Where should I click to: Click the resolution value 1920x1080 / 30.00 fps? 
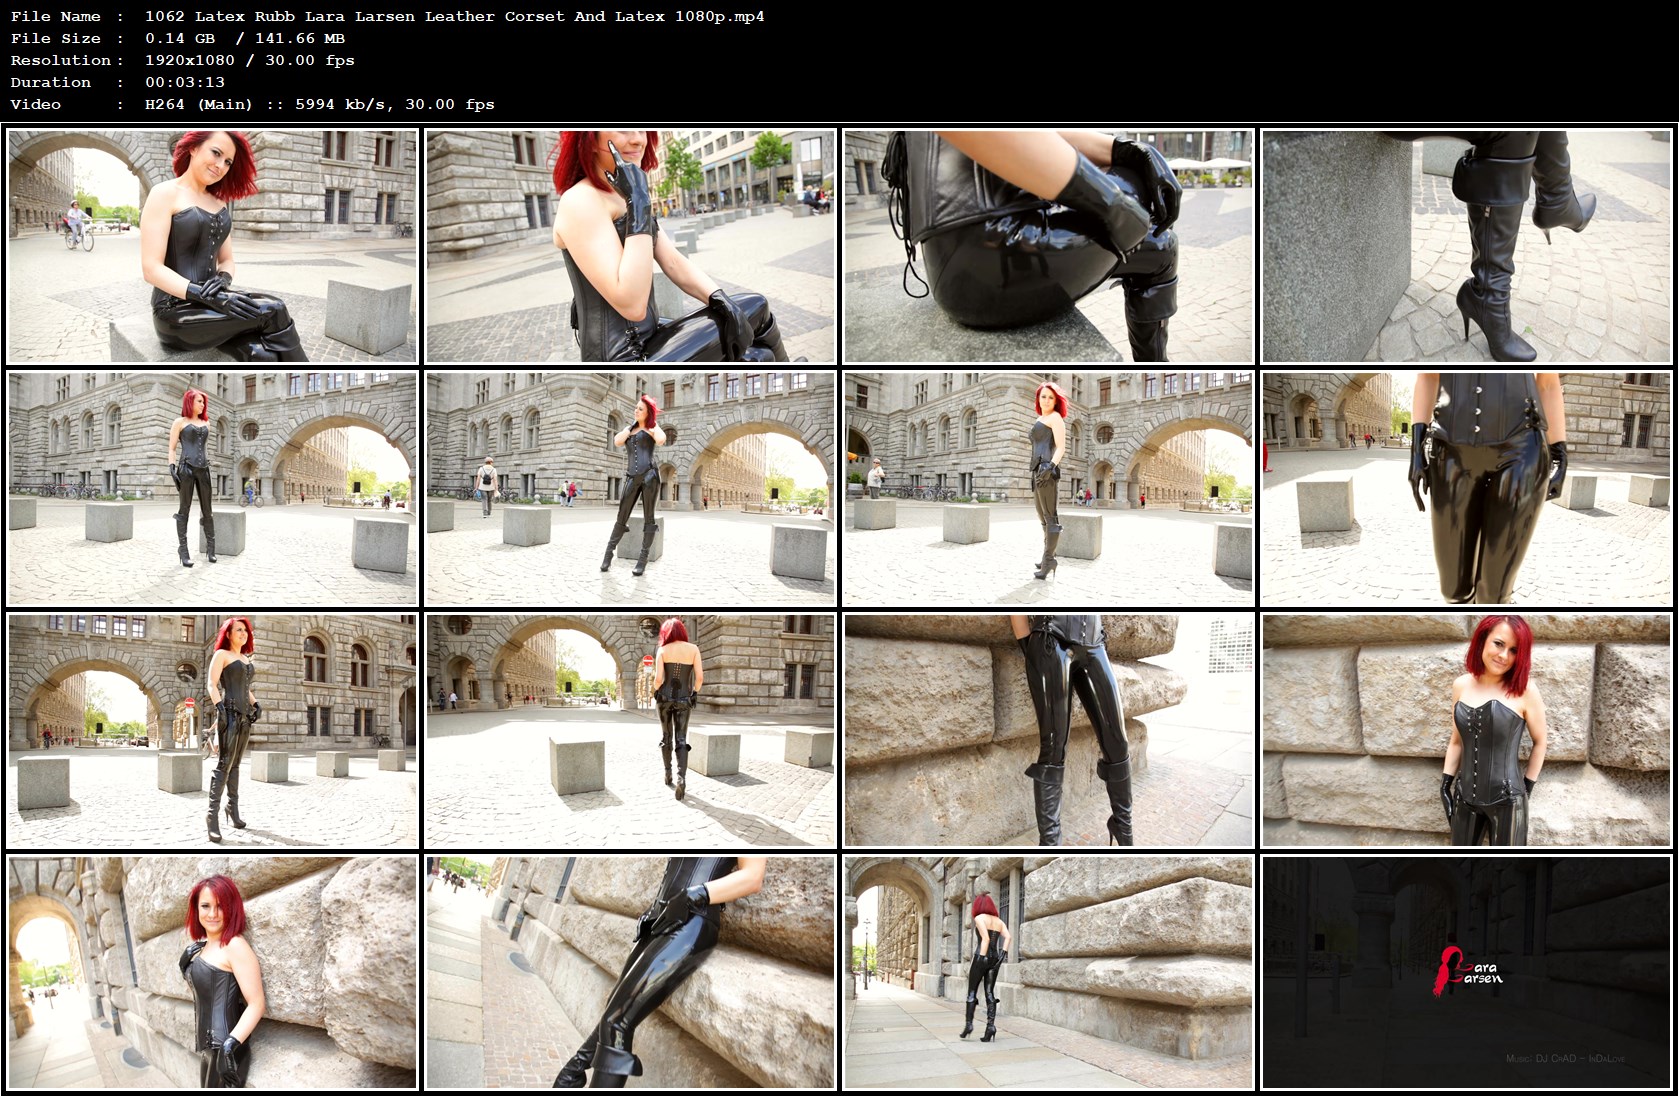tap(250, 60)
